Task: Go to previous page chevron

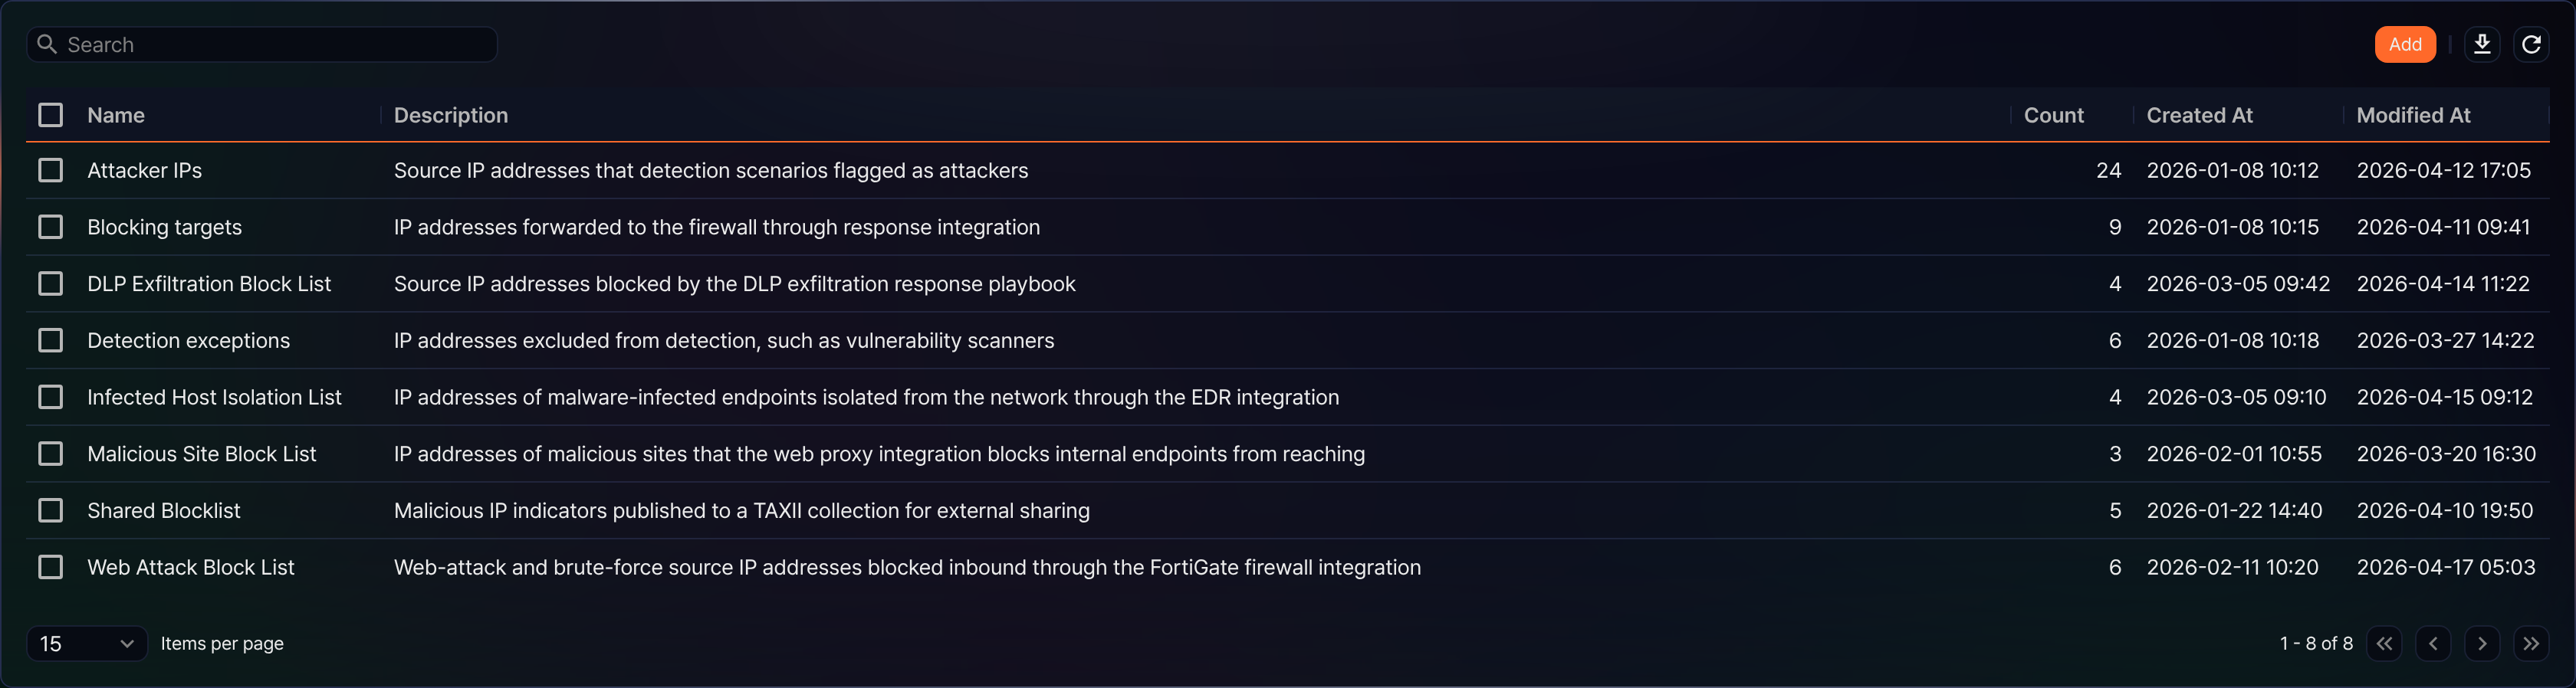Action: click(2433, 643)
